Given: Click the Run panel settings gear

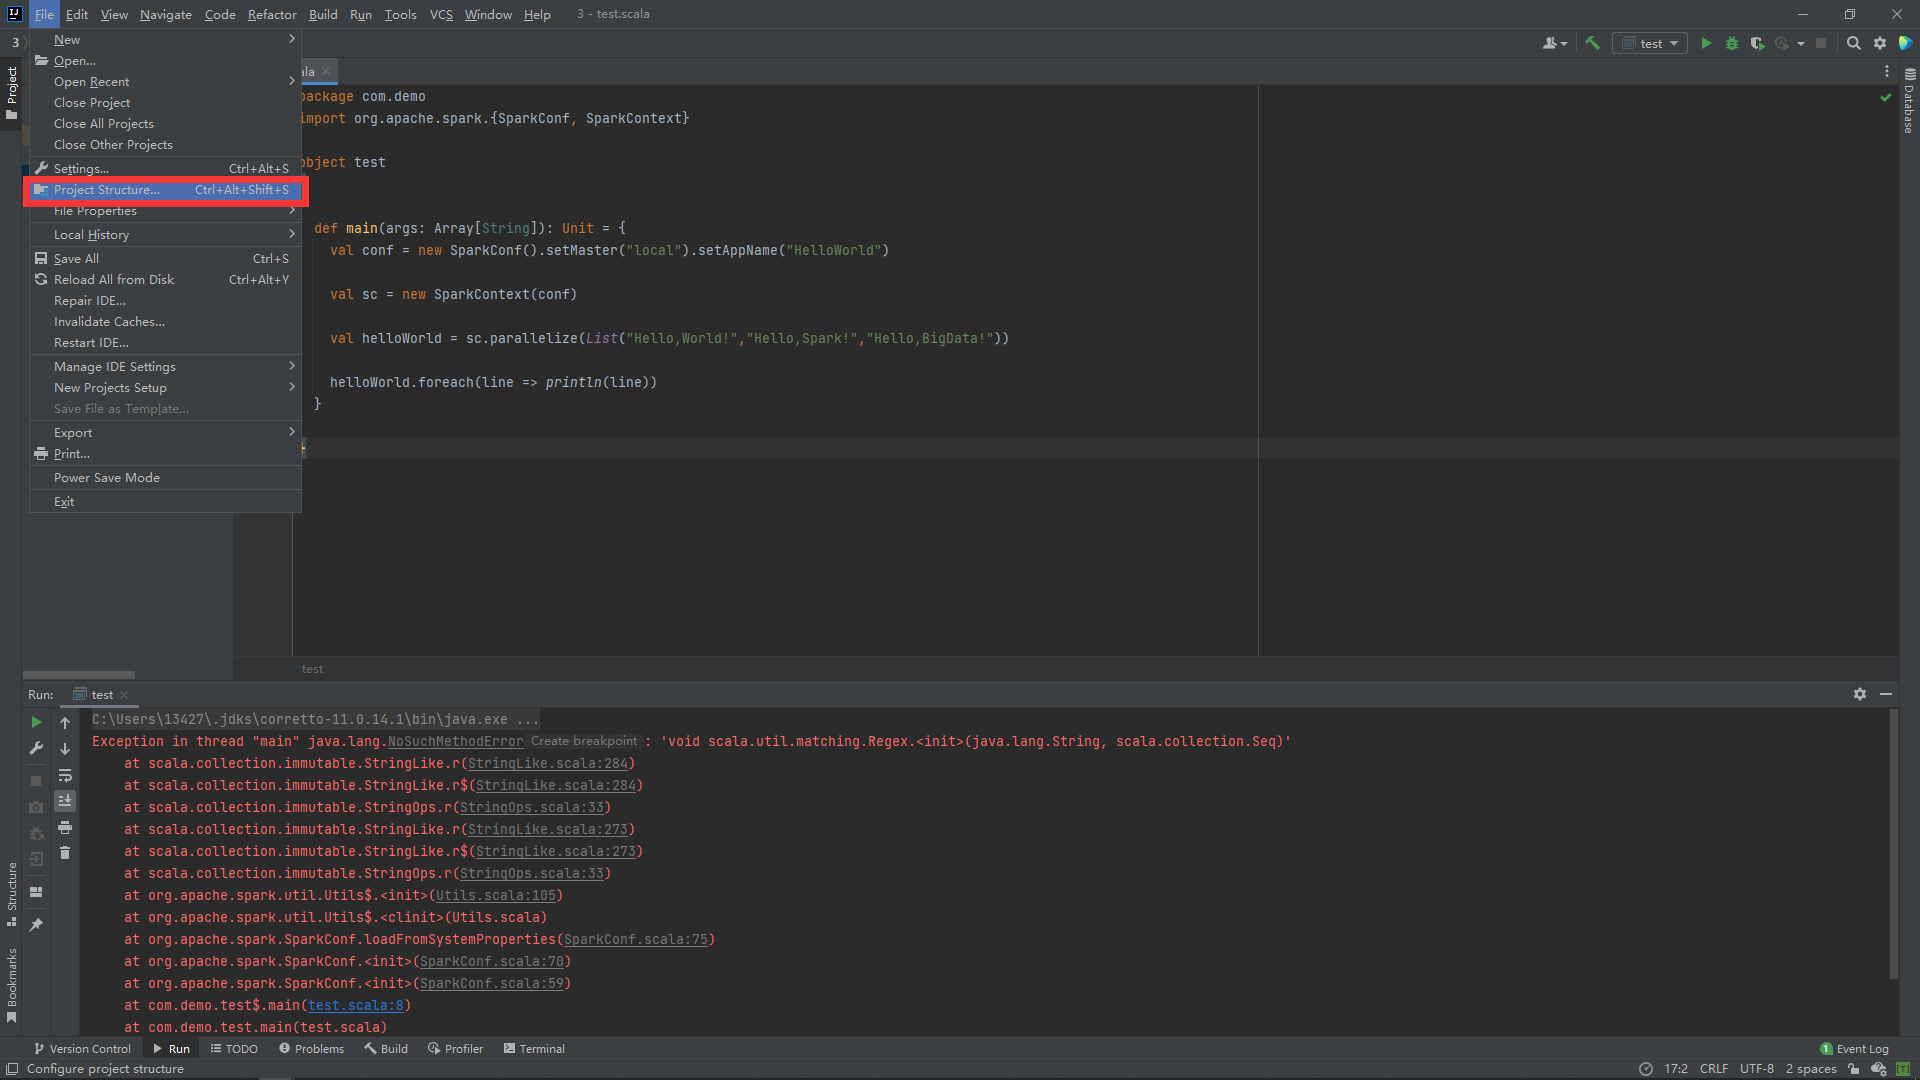Looking at the screenshot, I should [1859, 694].
